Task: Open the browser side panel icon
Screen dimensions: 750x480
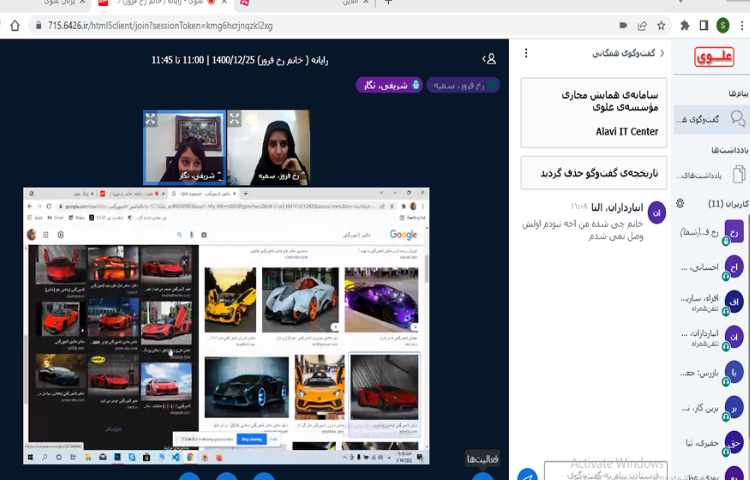Action: pos(704,25)
